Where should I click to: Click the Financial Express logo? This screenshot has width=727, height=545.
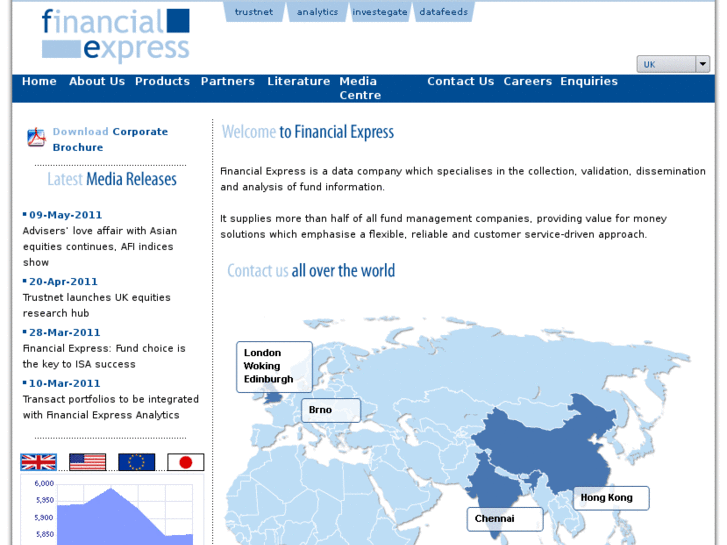click(115, 35)
